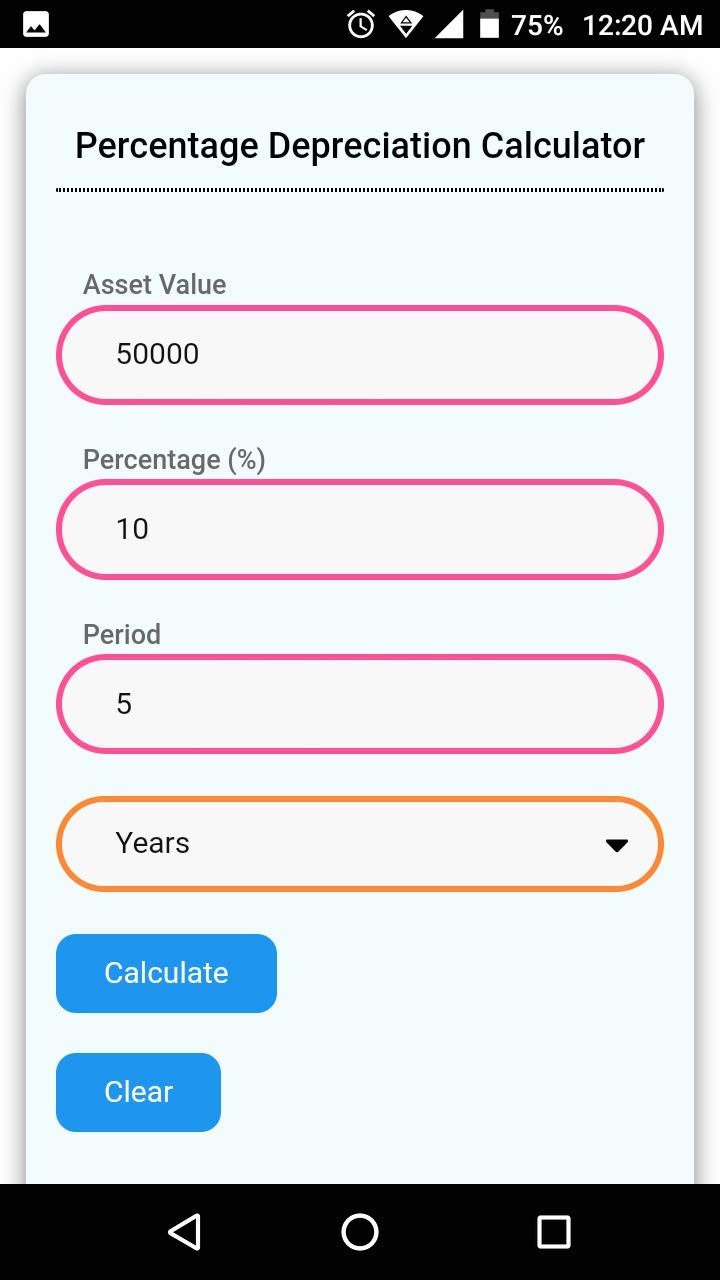Tap the Period label text
Image resolution: width=720 pixels, height=1280 pixels.
coord(122,635)
